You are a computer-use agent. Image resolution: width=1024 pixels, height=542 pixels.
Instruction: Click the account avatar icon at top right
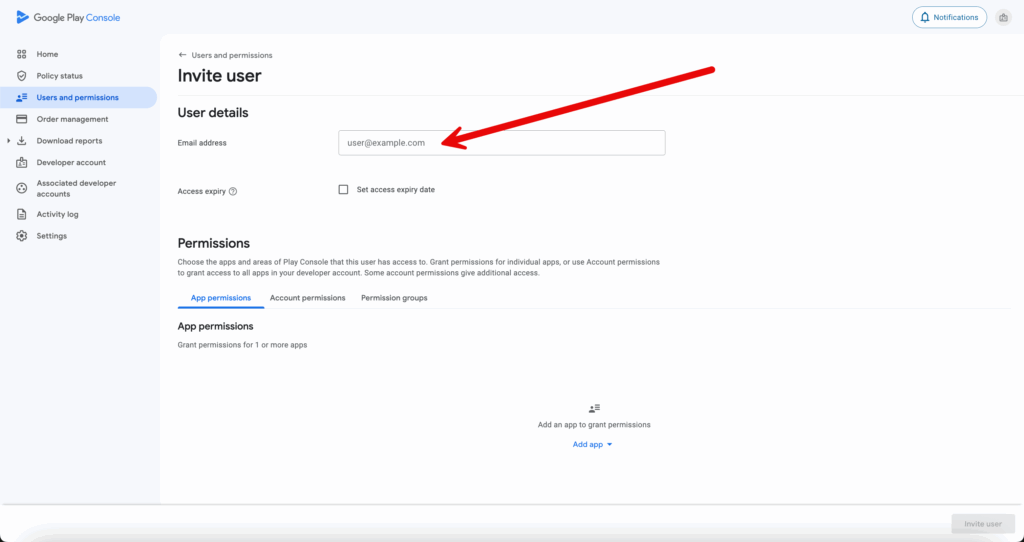[1004, 18]
